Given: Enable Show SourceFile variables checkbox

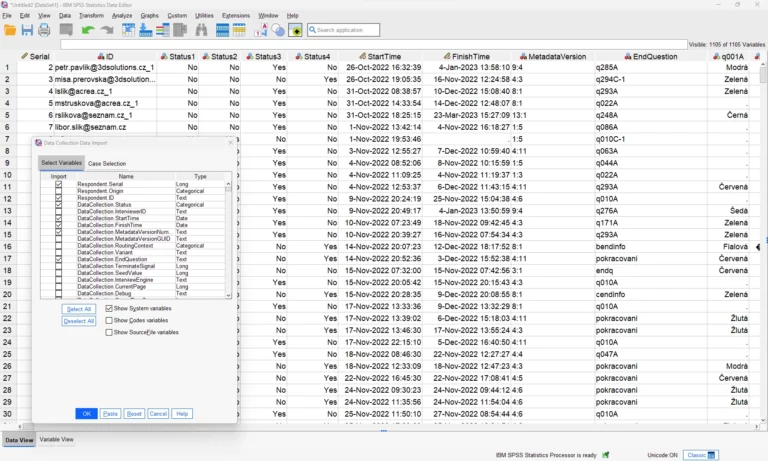Looking at the screenshot, I should click(109, 332).
